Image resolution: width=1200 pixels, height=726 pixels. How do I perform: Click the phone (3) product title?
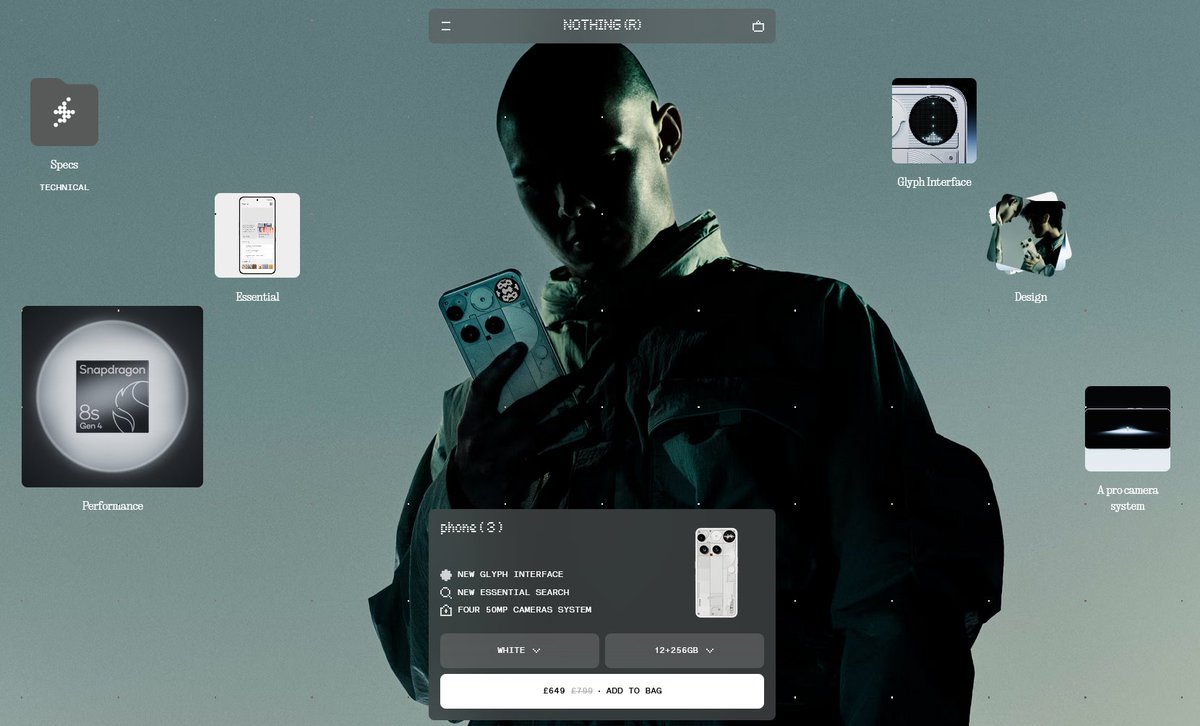472,527
